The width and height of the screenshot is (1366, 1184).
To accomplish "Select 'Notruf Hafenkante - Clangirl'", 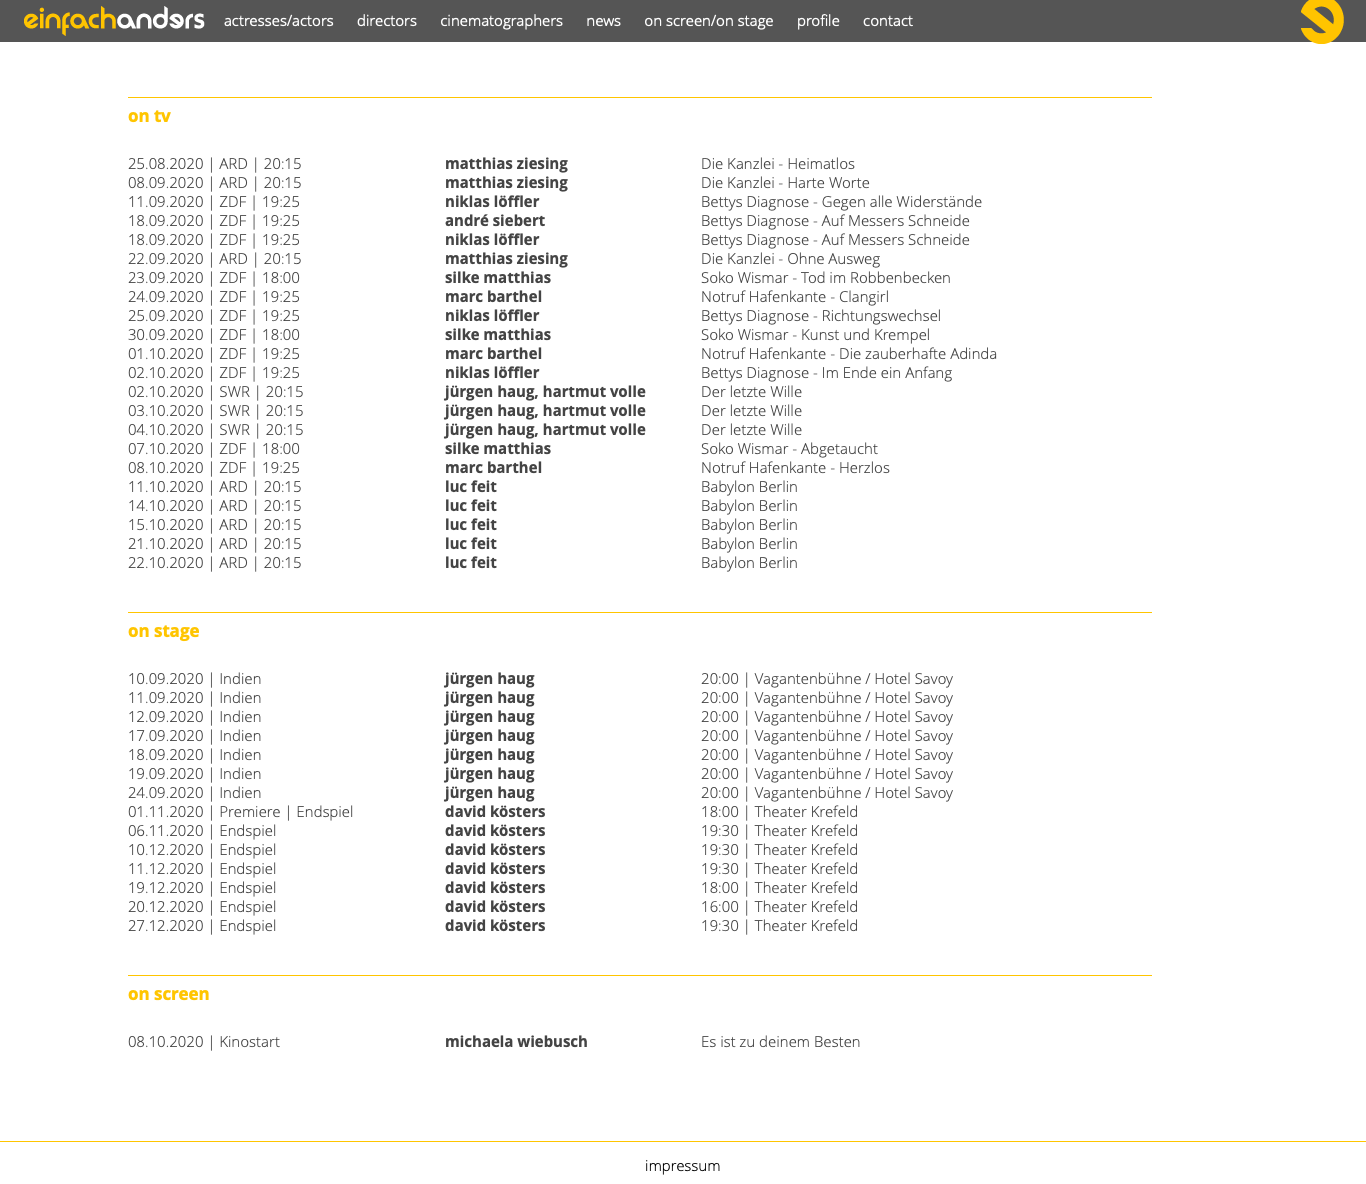I will pyautogui.click(x=795, y=297).
